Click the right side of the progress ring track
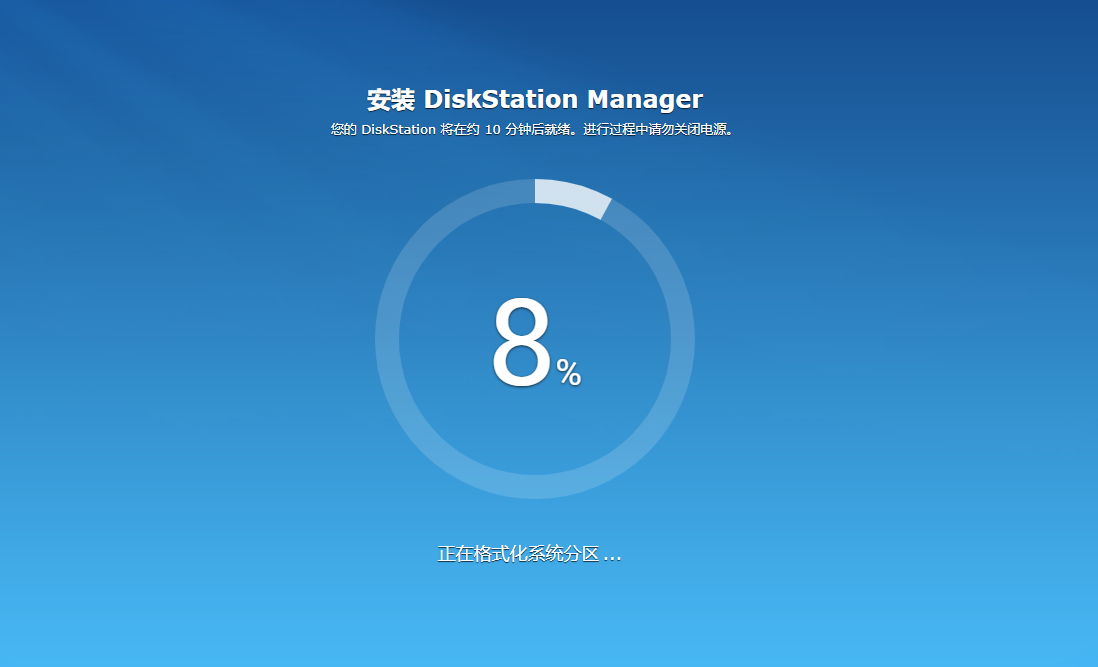 tap(683, 339)
